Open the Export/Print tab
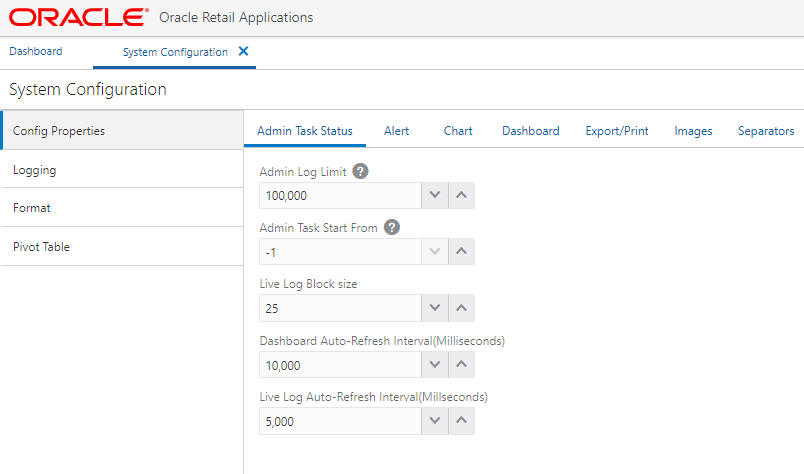 coord(617,131)
